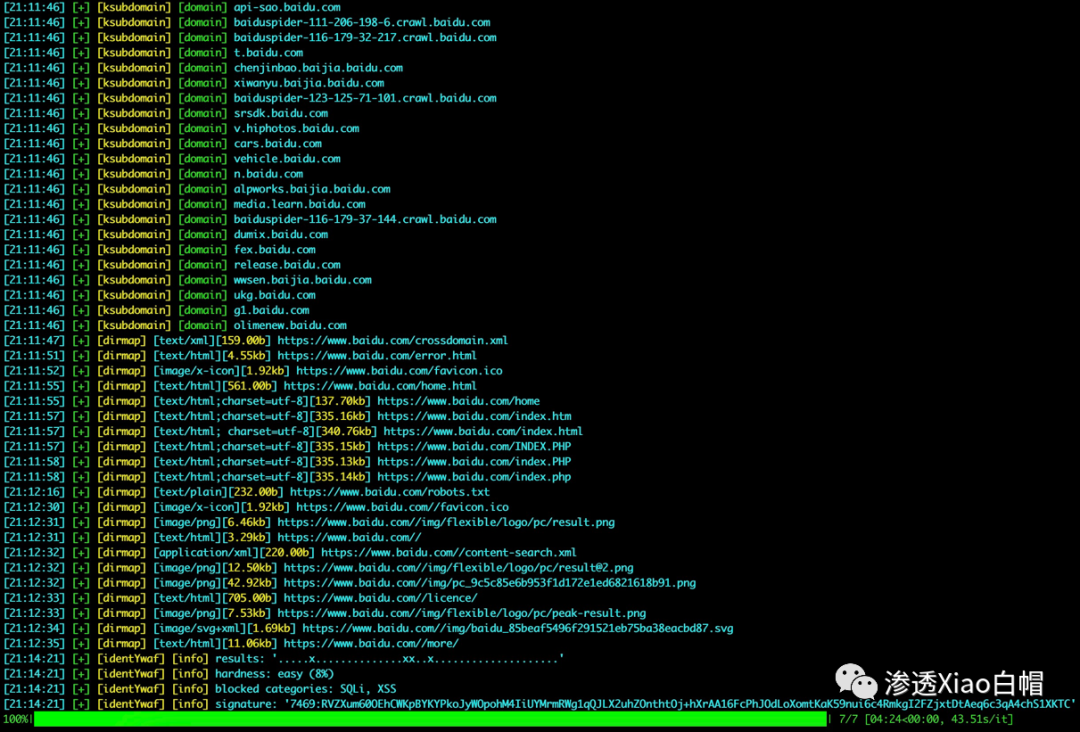The height and width of the screenshot is (732, 1080).
Task: Select wwsen.baijia.baidu.com domain
Action: click(302, 280)
